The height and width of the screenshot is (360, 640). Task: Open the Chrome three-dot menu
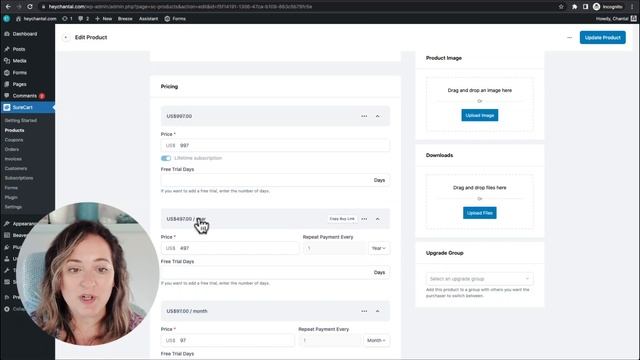pos(632,7)
